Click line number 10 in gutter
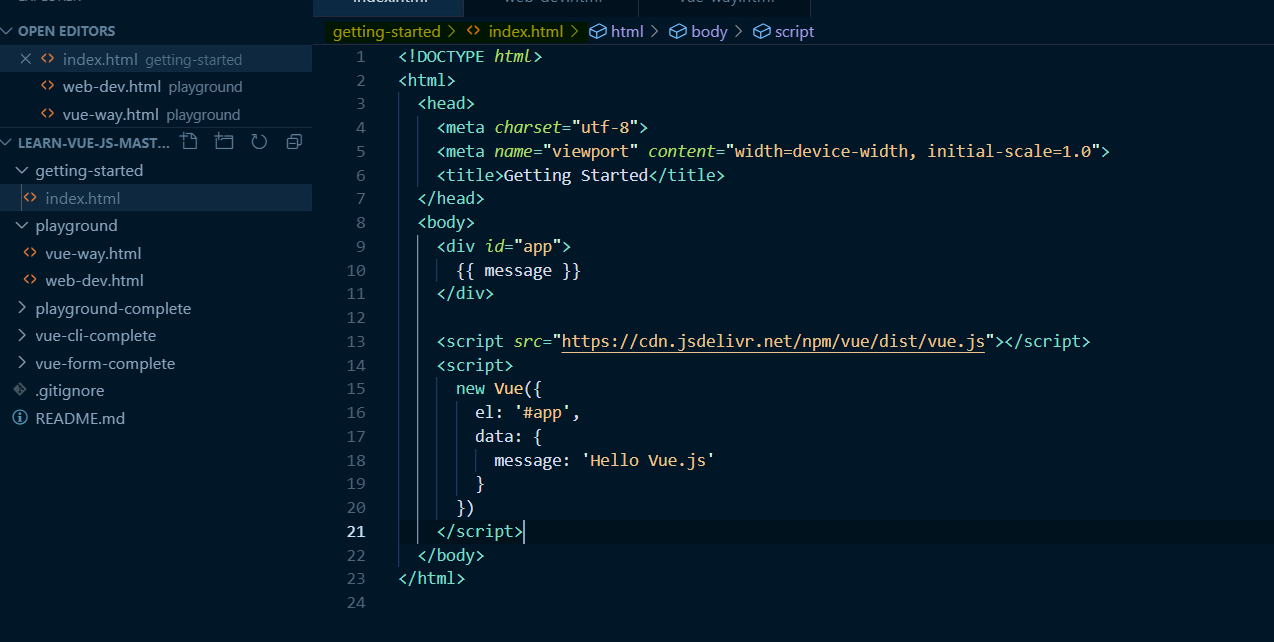 [x=356, y=270]
